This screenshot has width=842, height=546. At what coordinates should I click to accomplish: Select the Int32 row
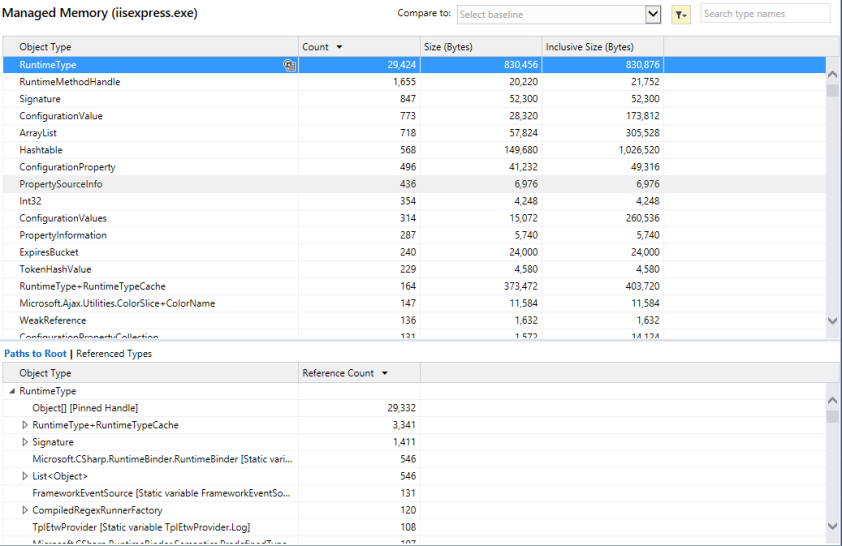click(414, 201)
